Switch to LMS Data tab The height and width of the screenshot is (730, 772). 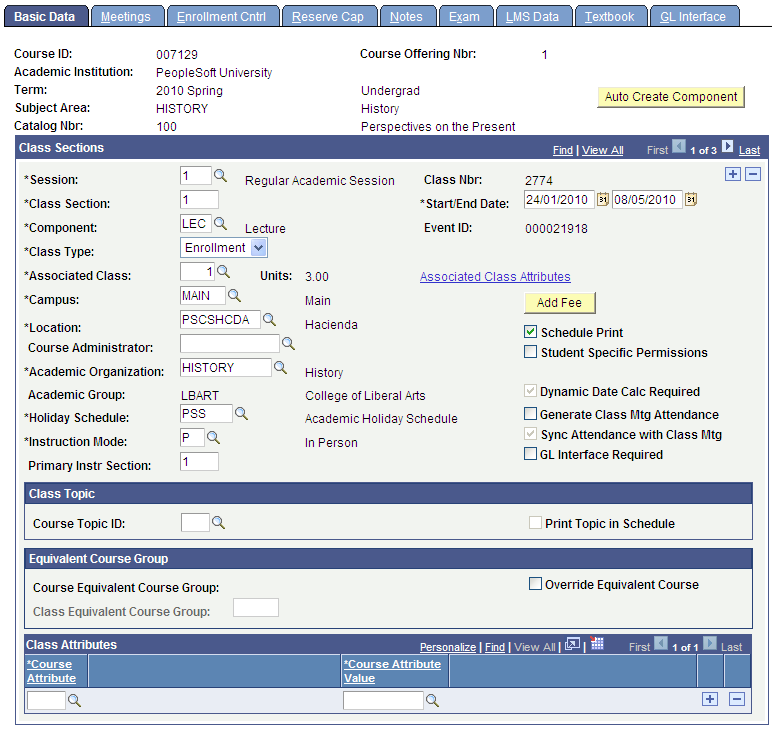[532, 17]
